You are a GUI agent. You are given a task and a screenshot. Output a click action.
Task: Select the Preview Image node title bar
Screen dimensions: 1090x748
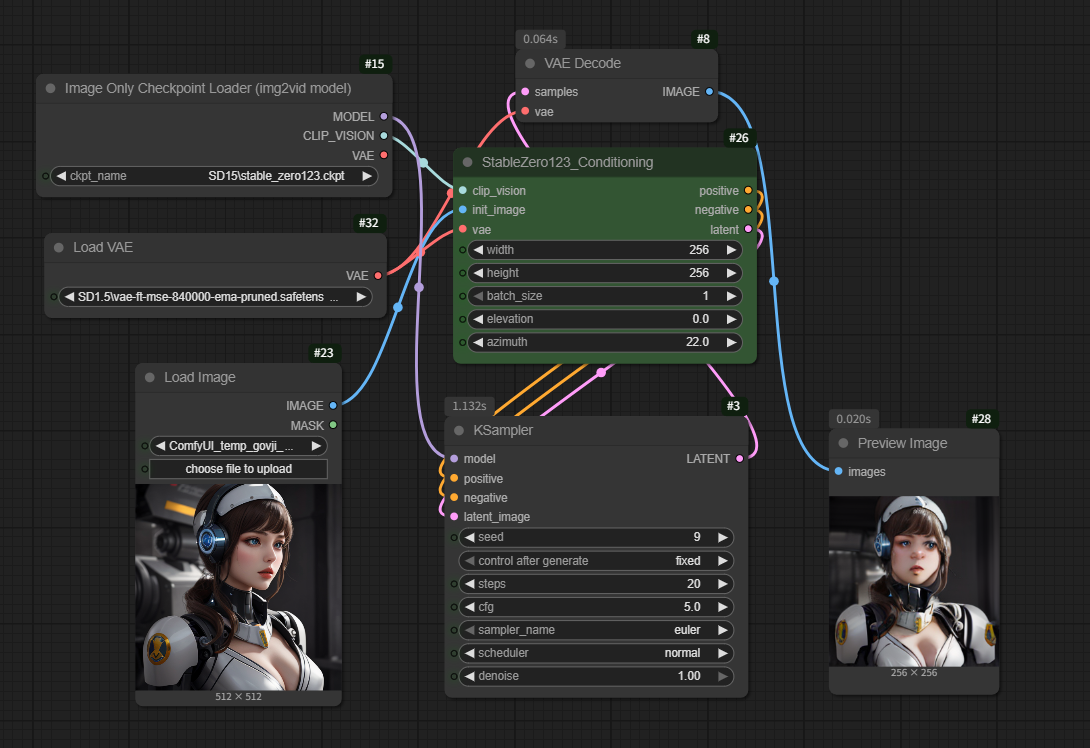[x=902, y=443]
